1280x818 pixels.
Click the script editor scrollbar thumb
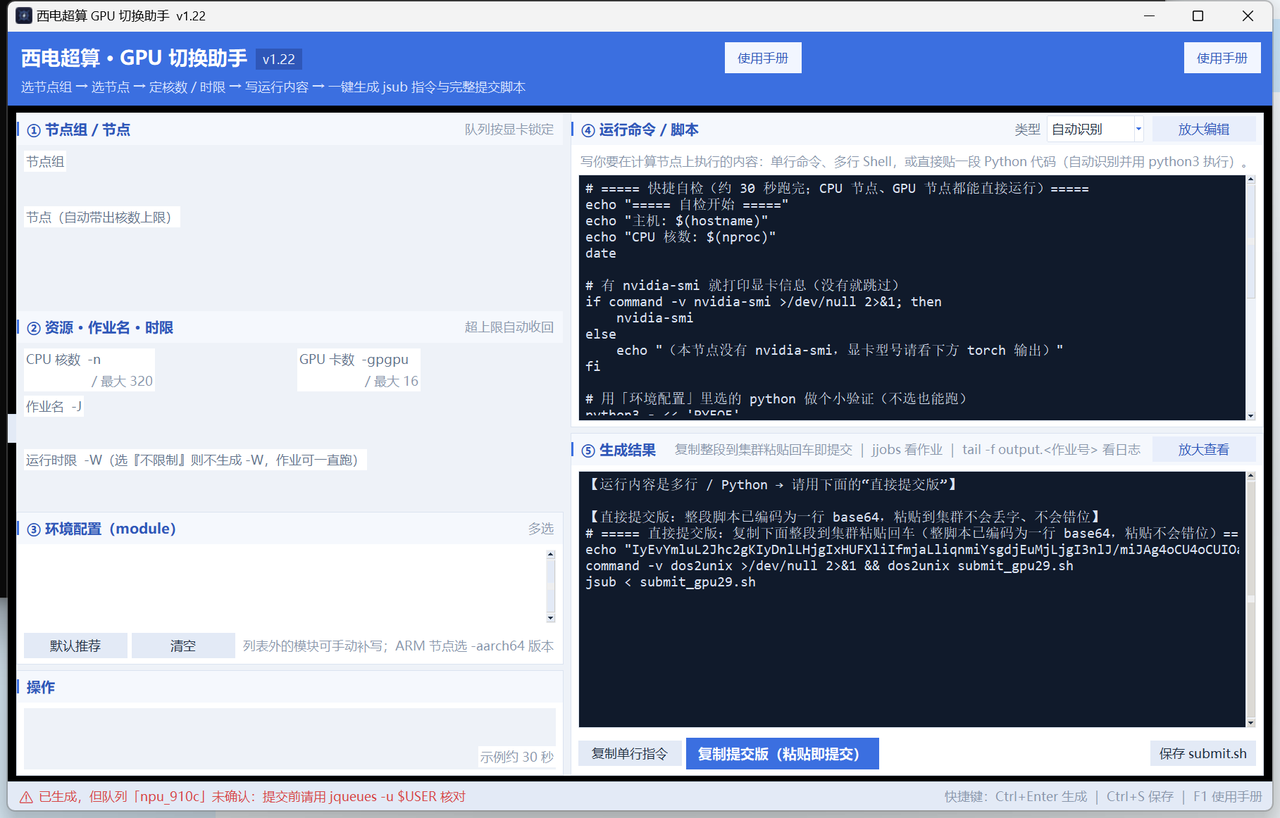point(1251,241)
